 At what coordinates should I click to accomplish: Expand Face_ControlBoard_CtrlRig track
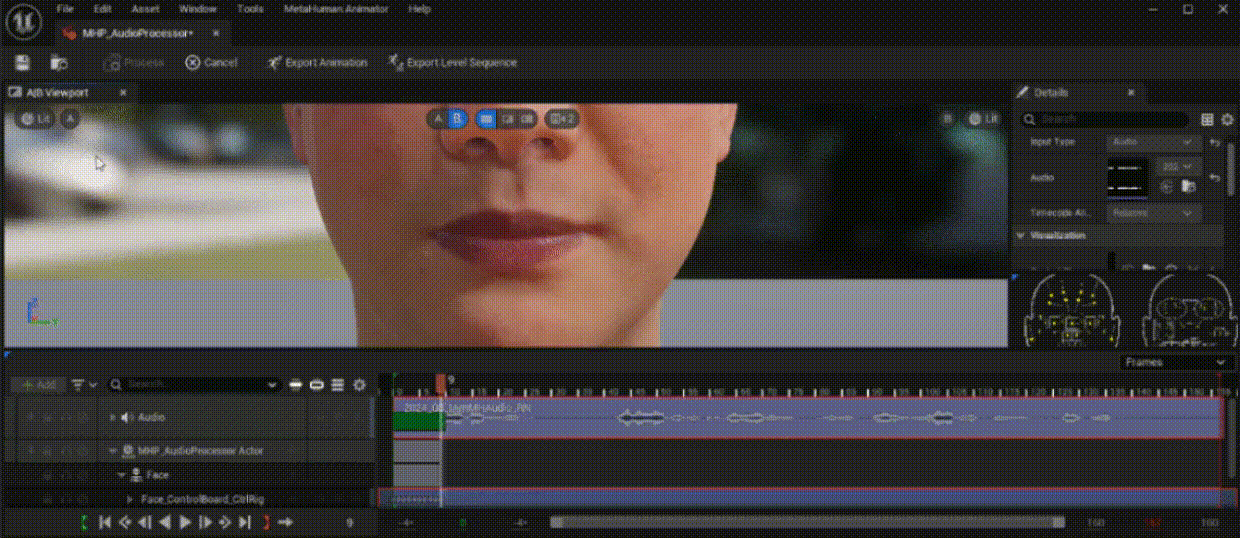[x=130, y=498]
